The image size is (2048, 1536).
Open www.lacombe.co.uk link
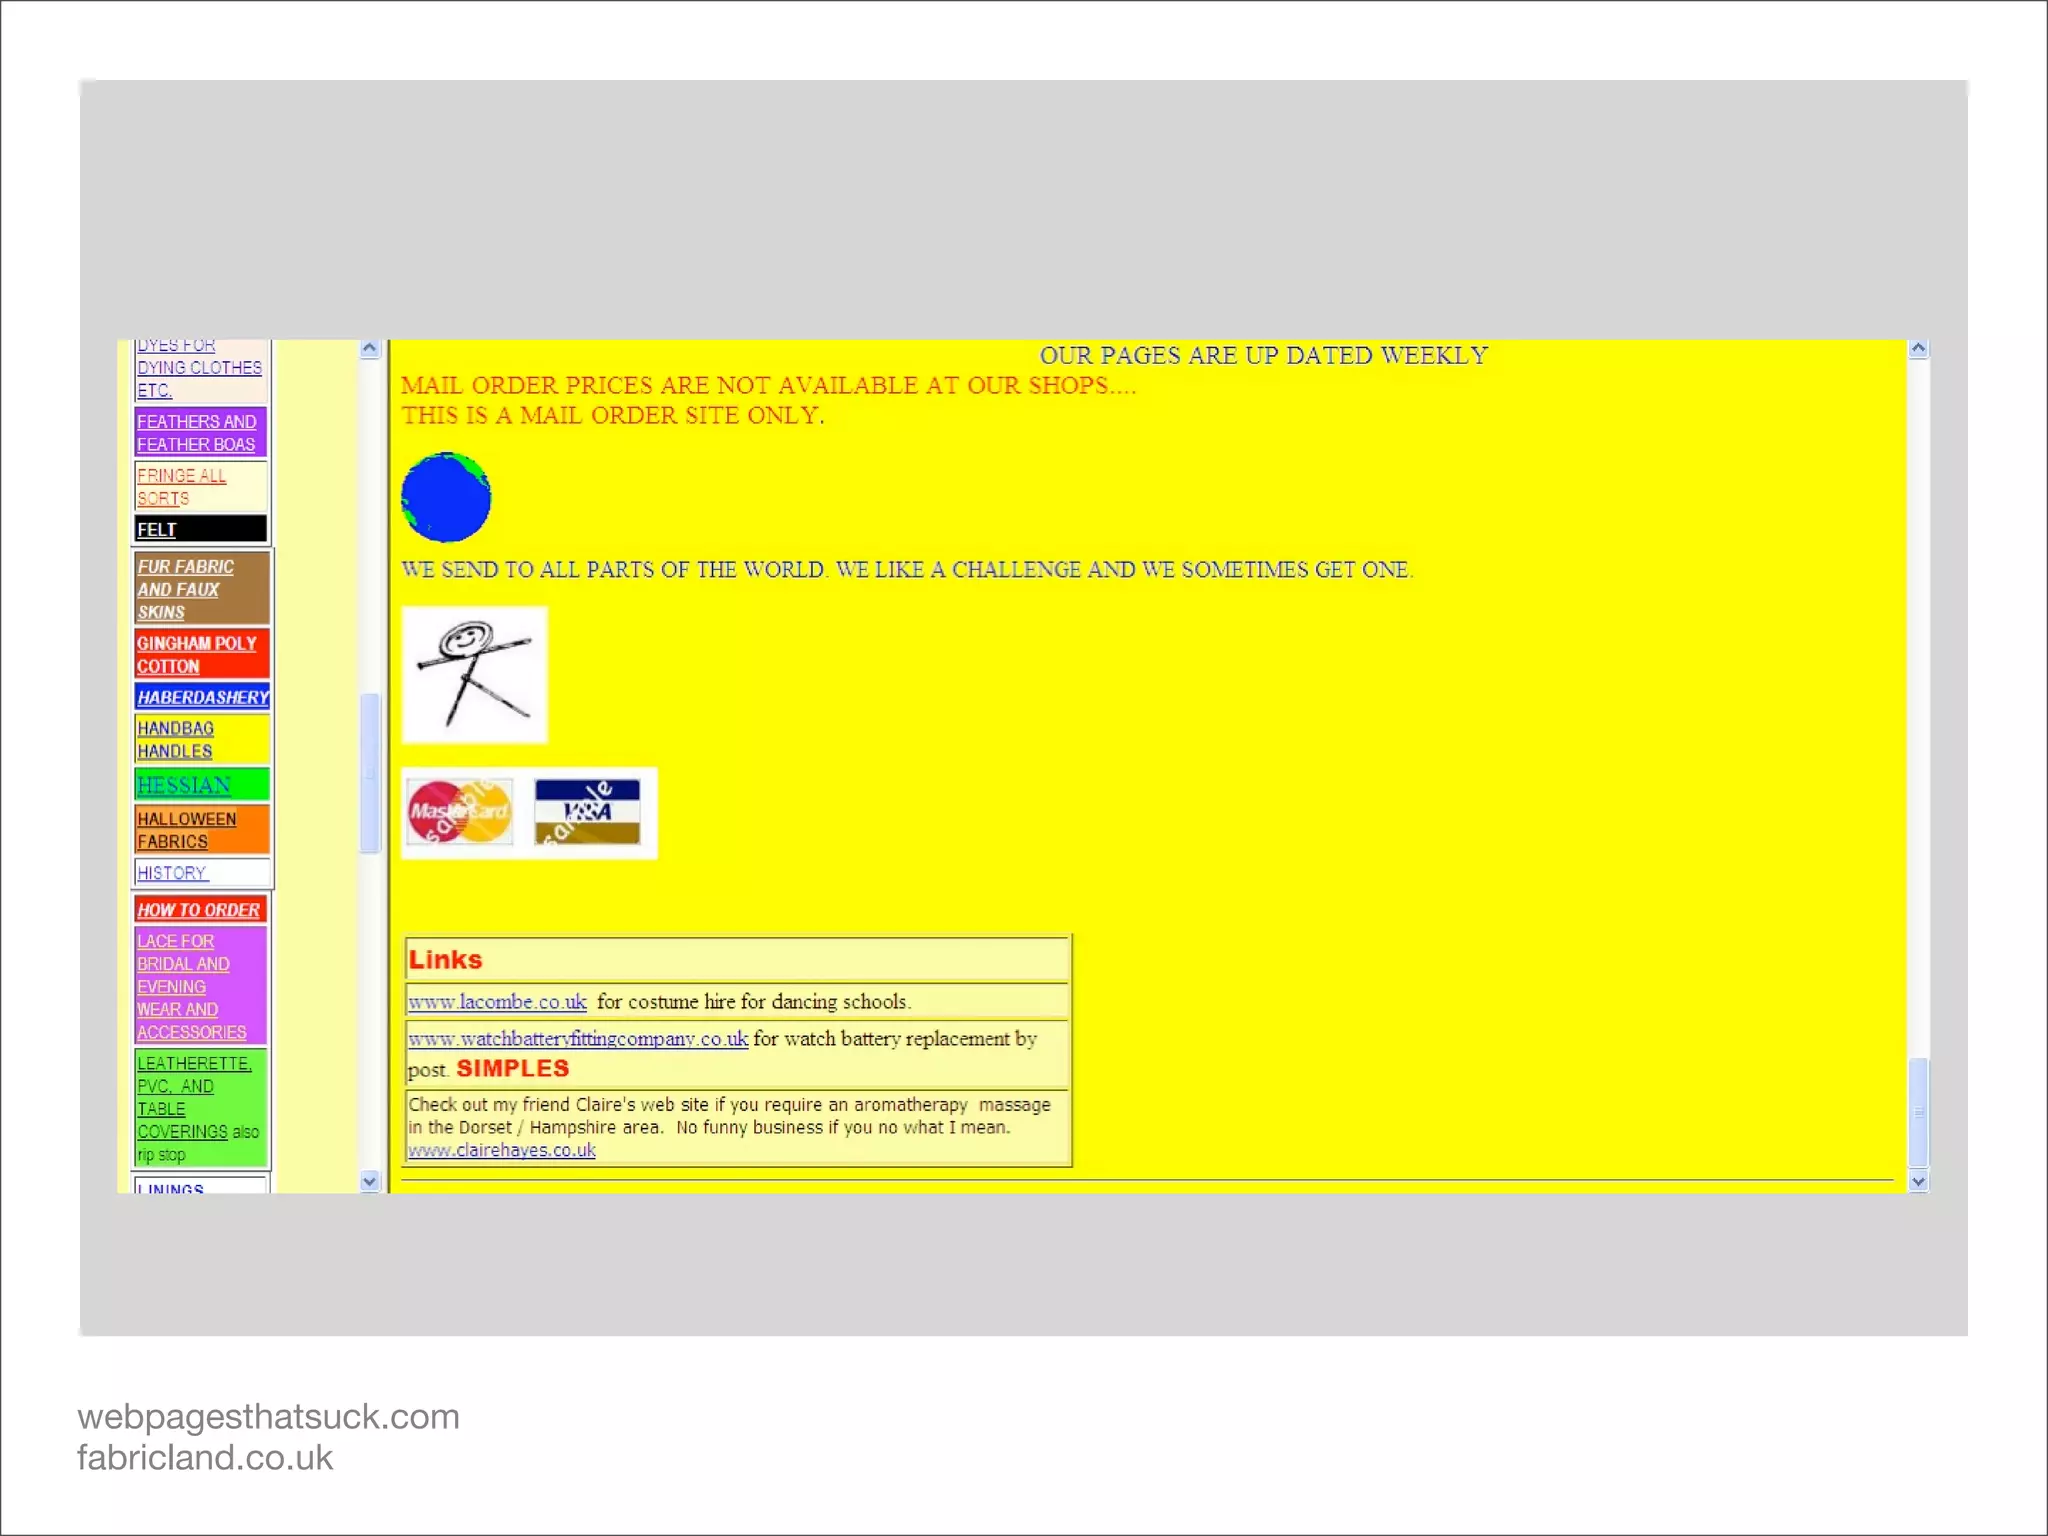click(x=497, y=1002)
